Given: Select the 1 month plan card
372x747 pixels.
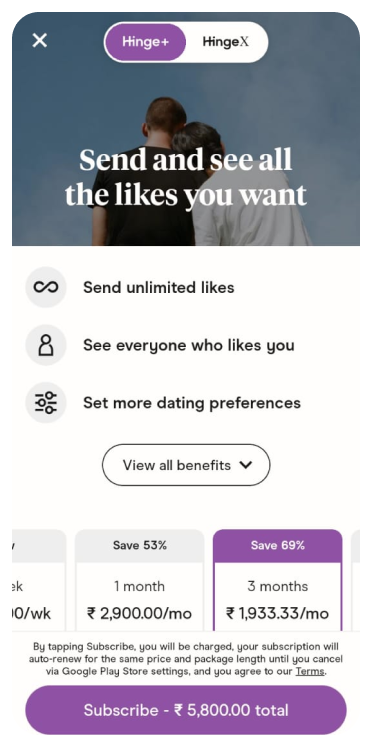Looking at the screenshot, I should tap(140, 580).
